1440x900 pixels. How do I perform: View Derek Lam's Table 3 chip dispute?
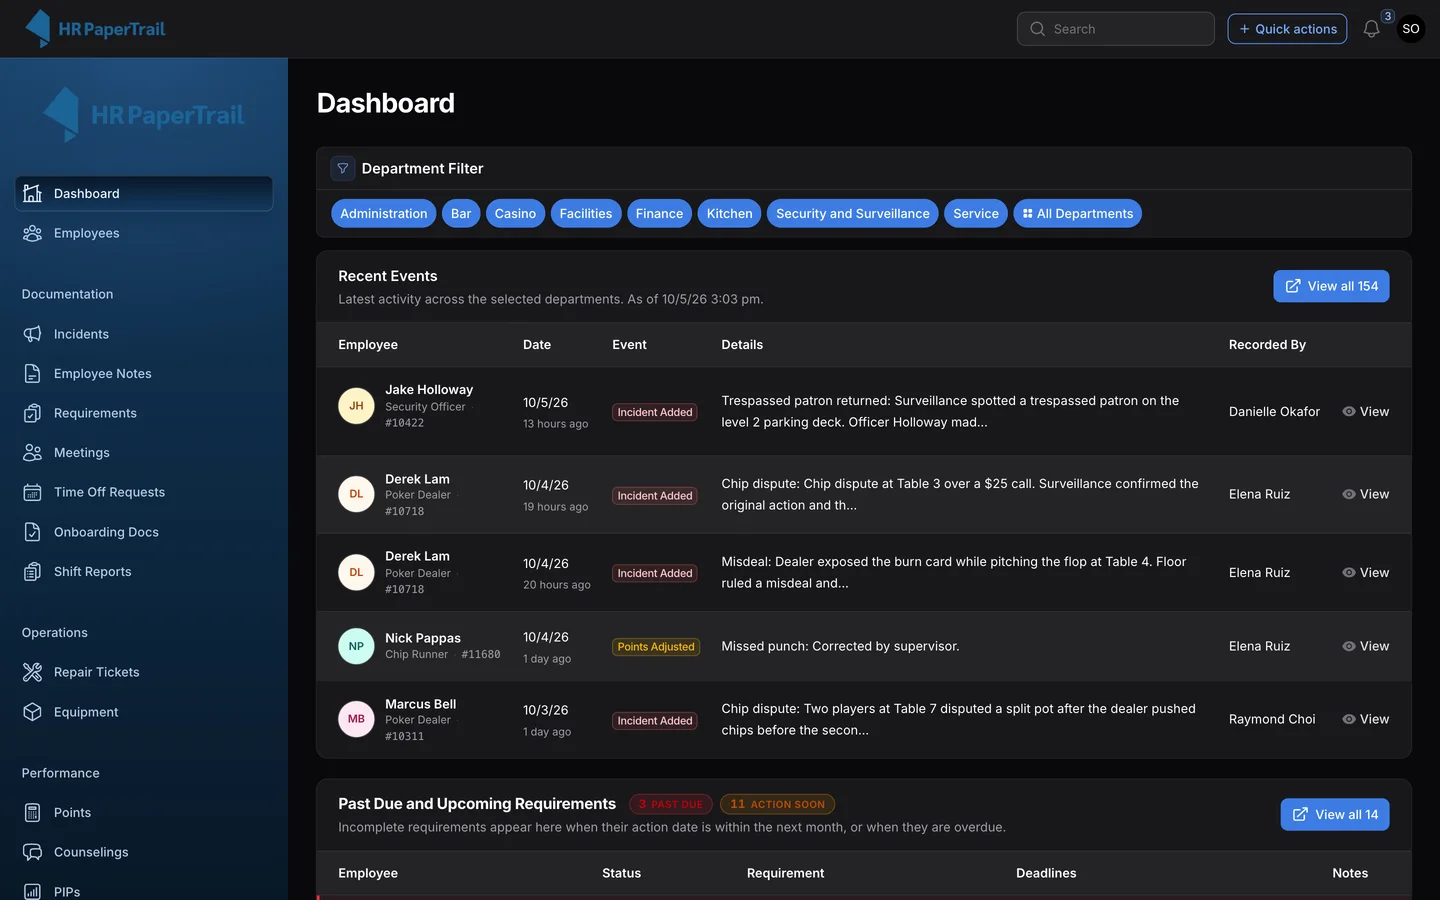(x=1365, y=494)
